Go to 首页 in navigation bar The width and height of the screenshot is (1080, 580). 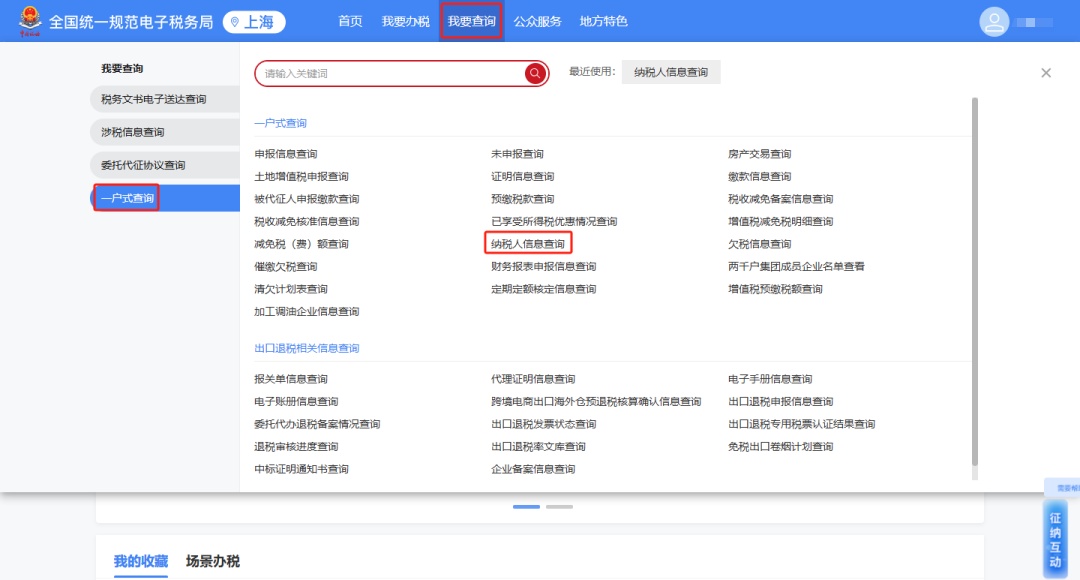[x=350, y=22]
